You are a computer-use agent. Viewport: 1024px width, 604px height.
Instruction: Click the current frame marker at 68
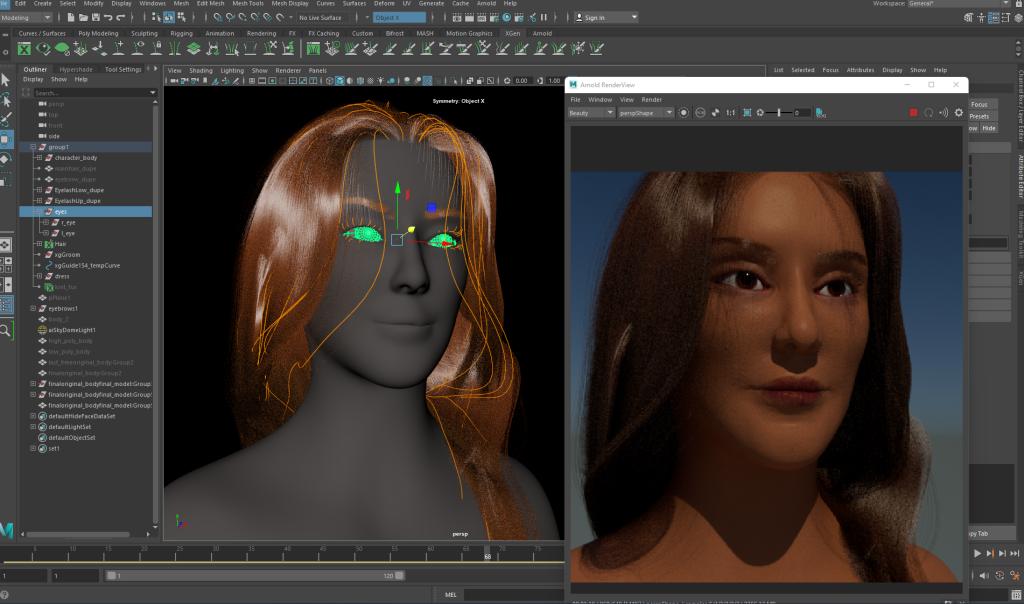coord(487,554)
